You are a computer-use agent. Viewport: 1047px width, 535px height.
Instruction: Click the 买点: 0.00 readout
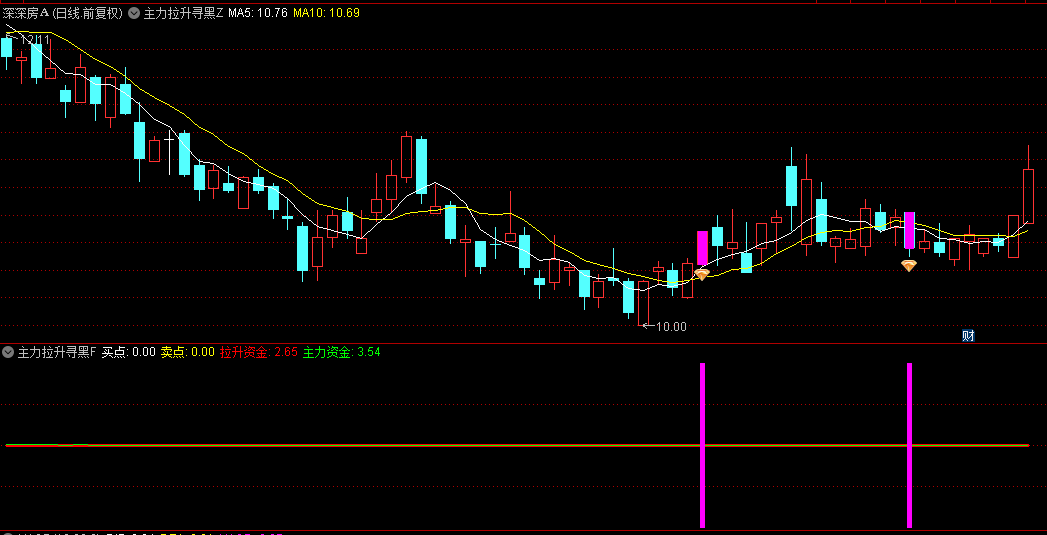(128, 351)
